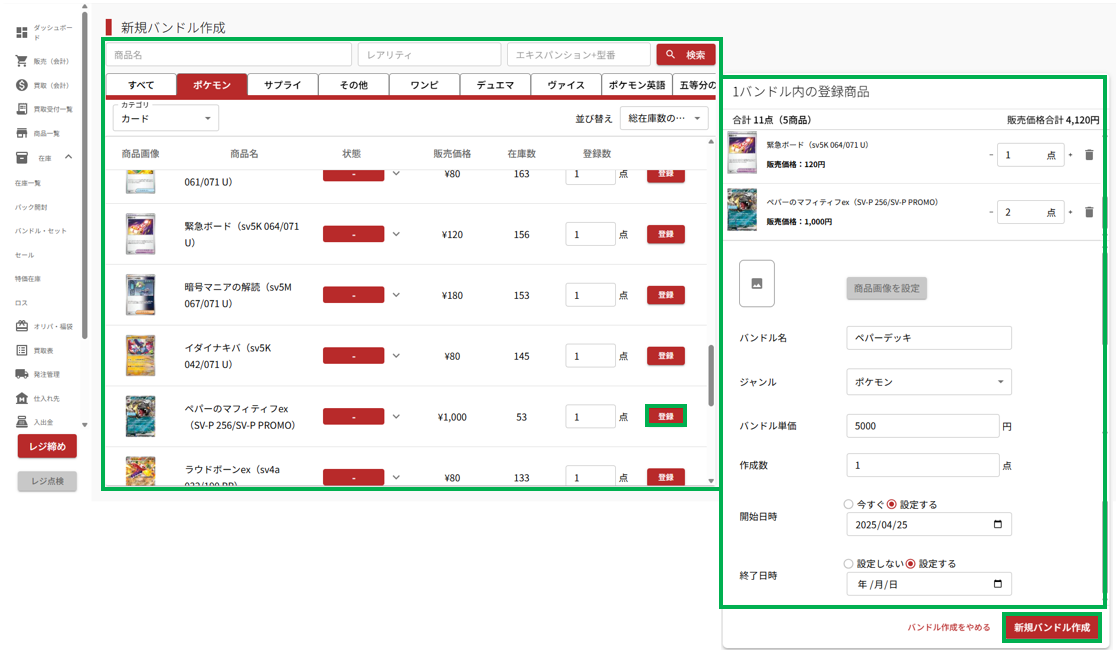Viewport: 1116px width, 650px height.
Task: Delete 緊急ボード from bundle with trash icon
Action: pyautogui.click(x=1089, y=154)
